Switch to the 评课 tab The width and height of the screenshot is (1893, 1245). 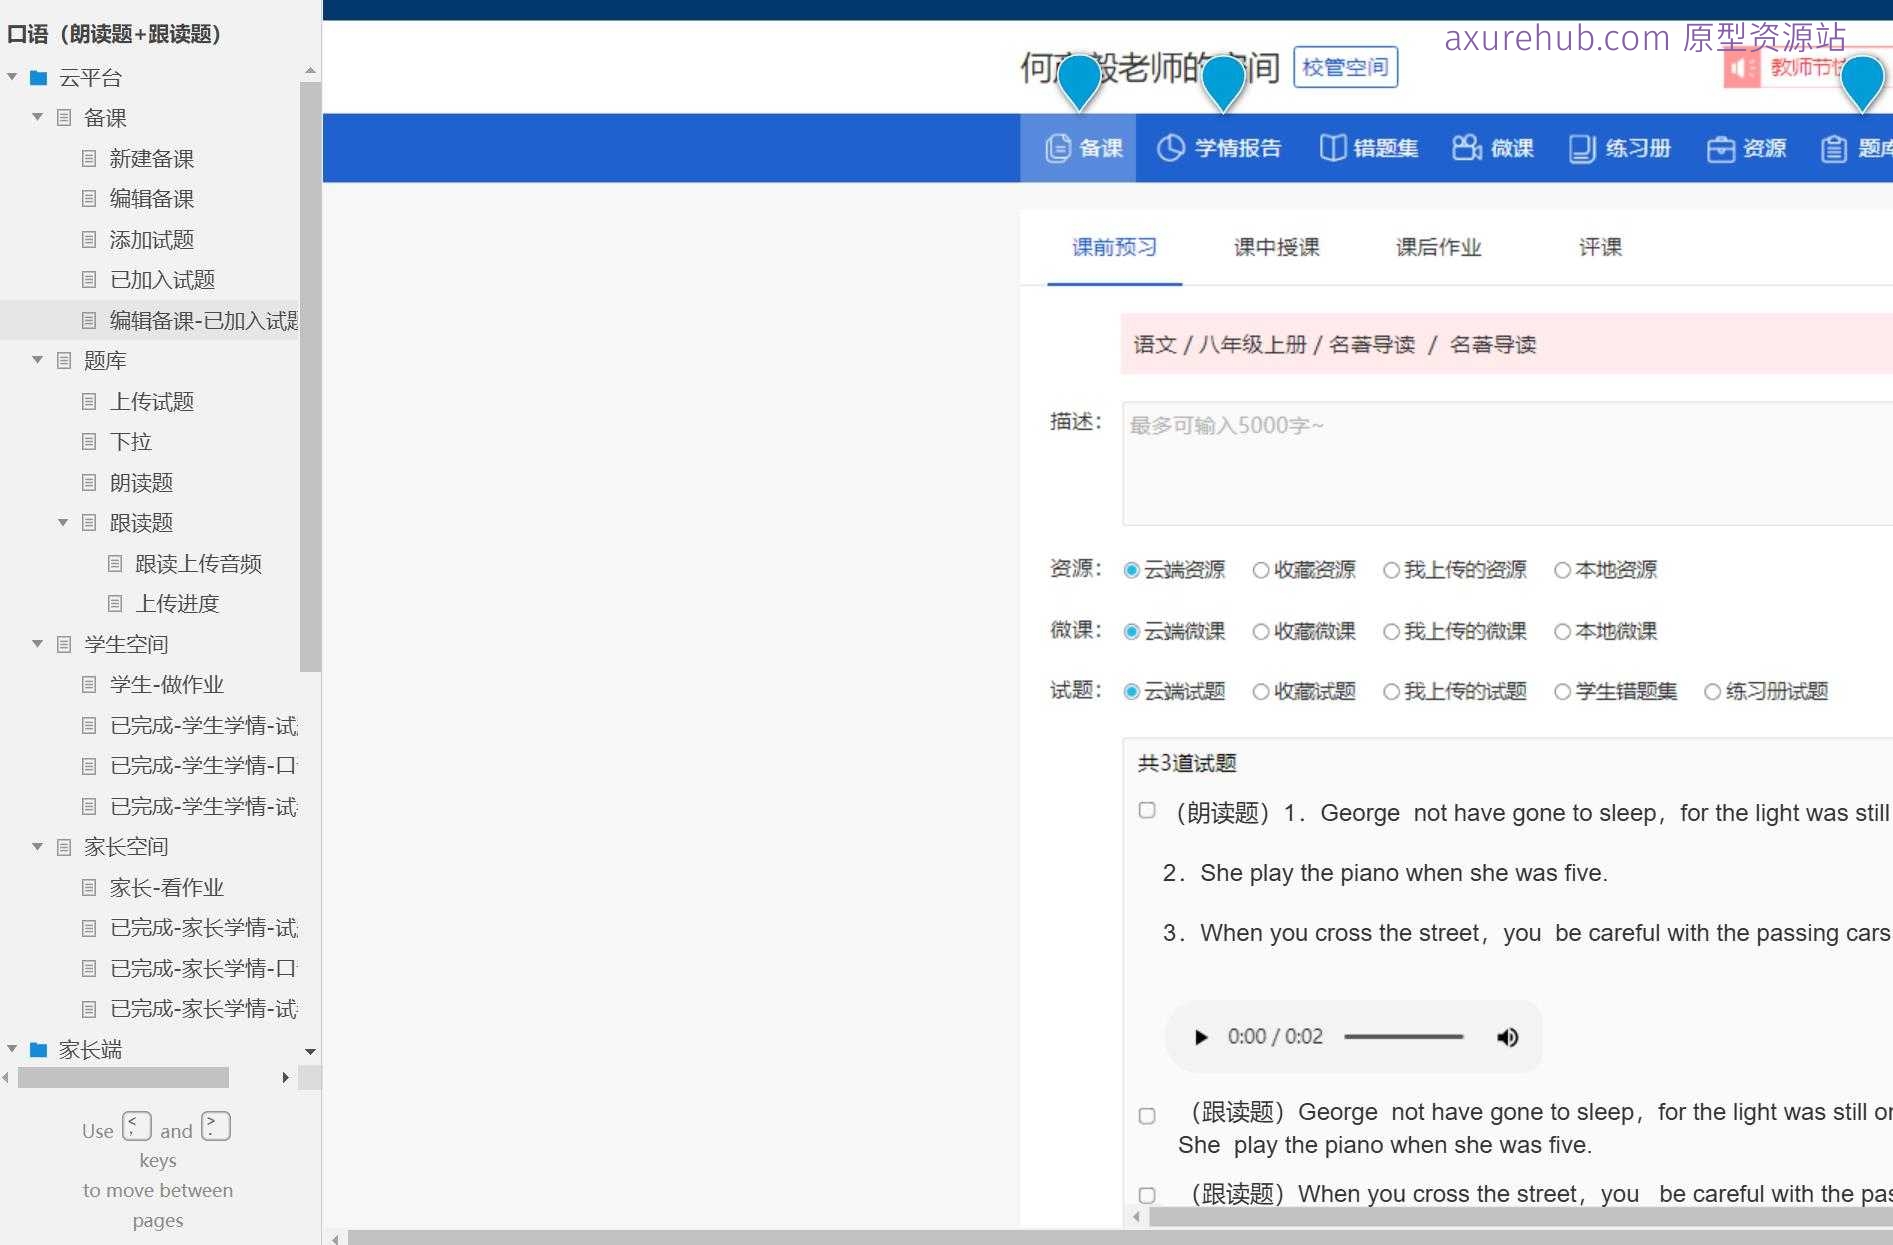click(x=1600, y=248)
